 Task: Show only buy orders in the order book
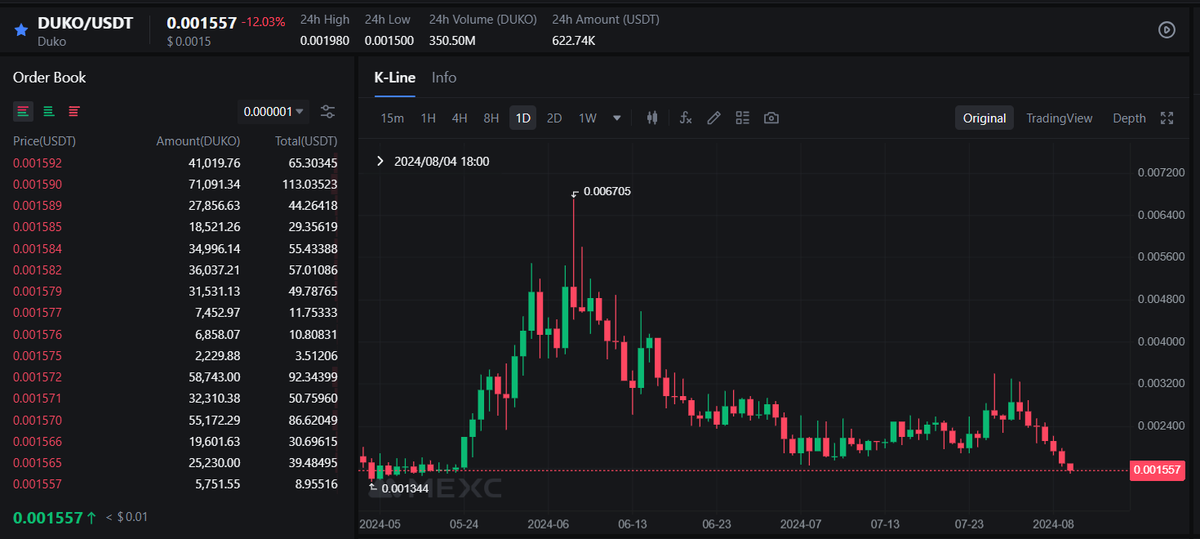[48, 111]
